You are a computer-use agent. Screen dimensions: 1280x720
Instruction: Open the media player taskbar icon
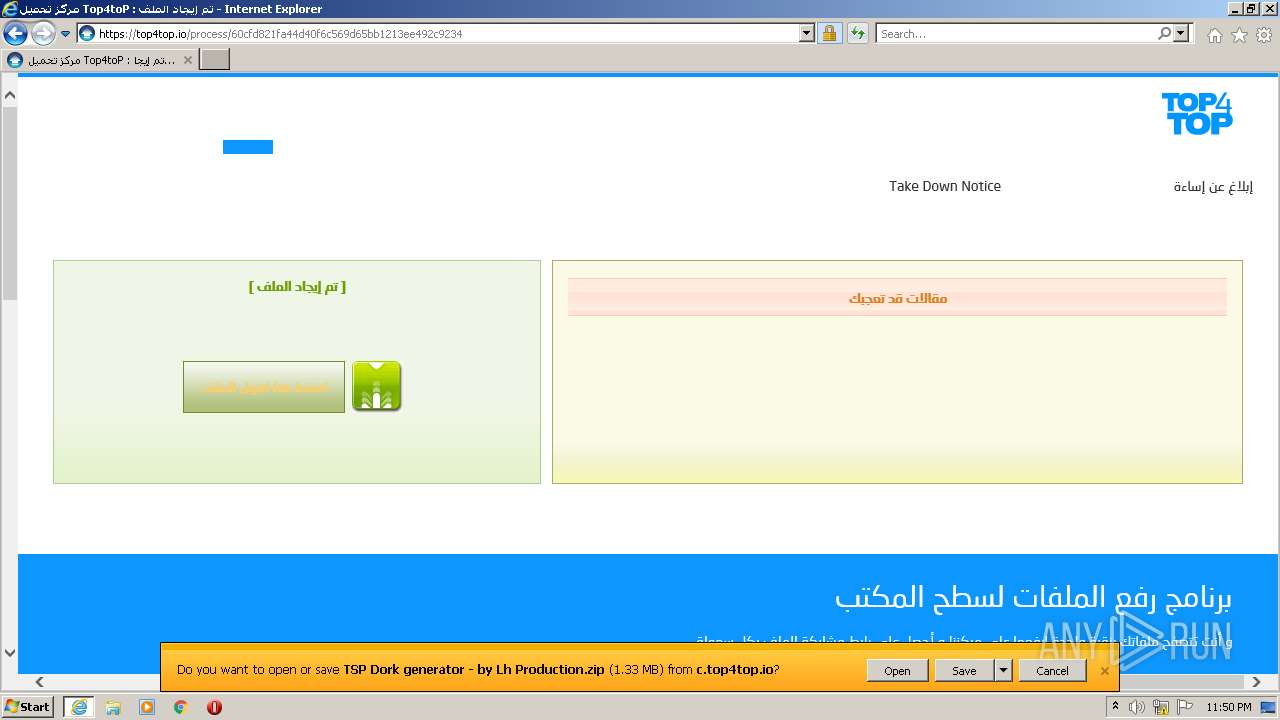click(147, 707)
